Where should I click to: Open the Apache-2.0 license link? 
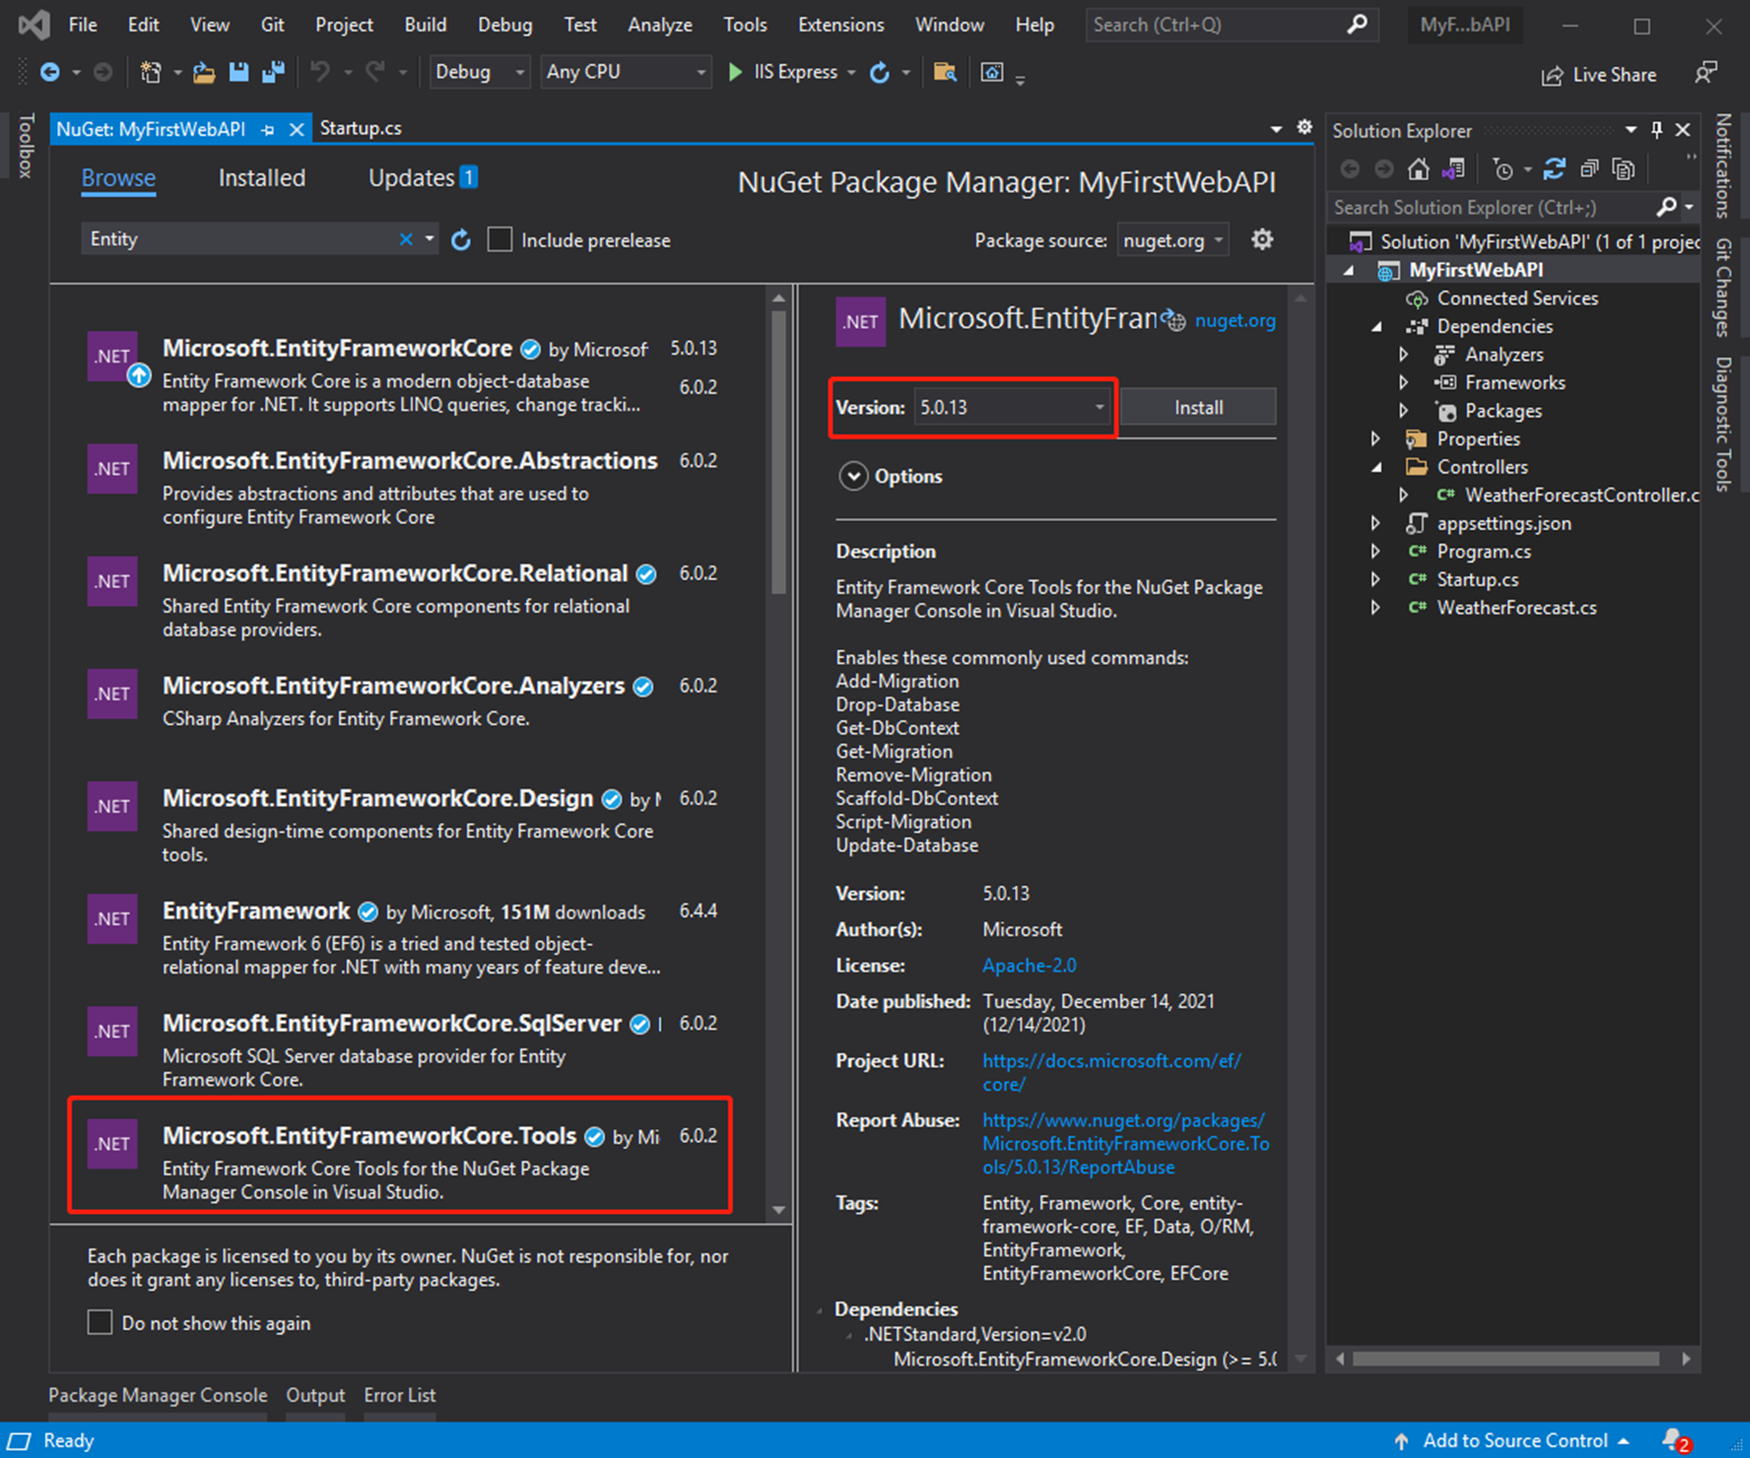pyautogui.click(x=1029, y=965)
